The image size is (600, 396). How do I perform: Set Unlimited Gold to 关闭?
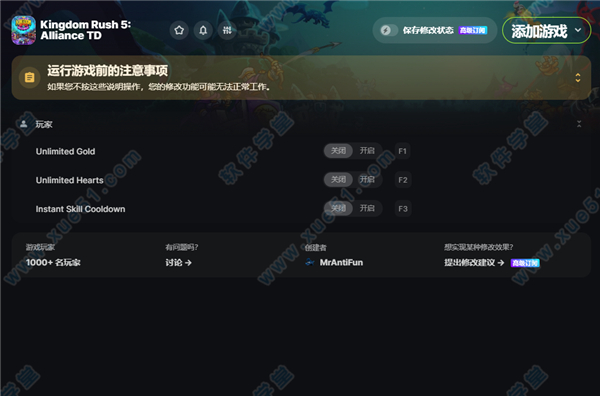tap(338, 151)
